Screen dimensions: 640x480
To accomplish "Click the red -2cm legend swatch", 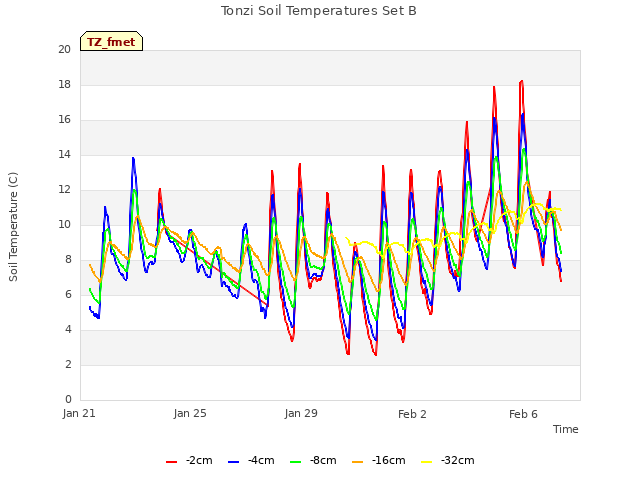I will pos(171,462).
